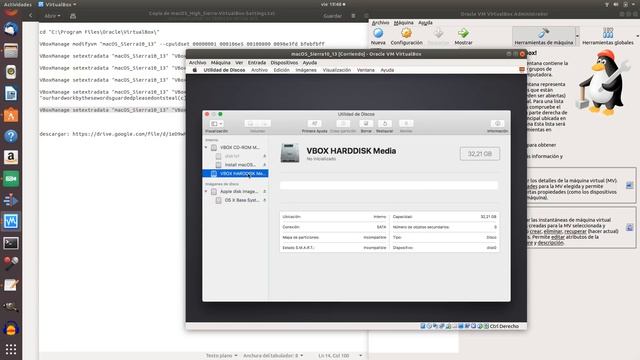Click Borrar in Disk Utility toolbar
Screen dimensions: 640x360
pos(366,126)
